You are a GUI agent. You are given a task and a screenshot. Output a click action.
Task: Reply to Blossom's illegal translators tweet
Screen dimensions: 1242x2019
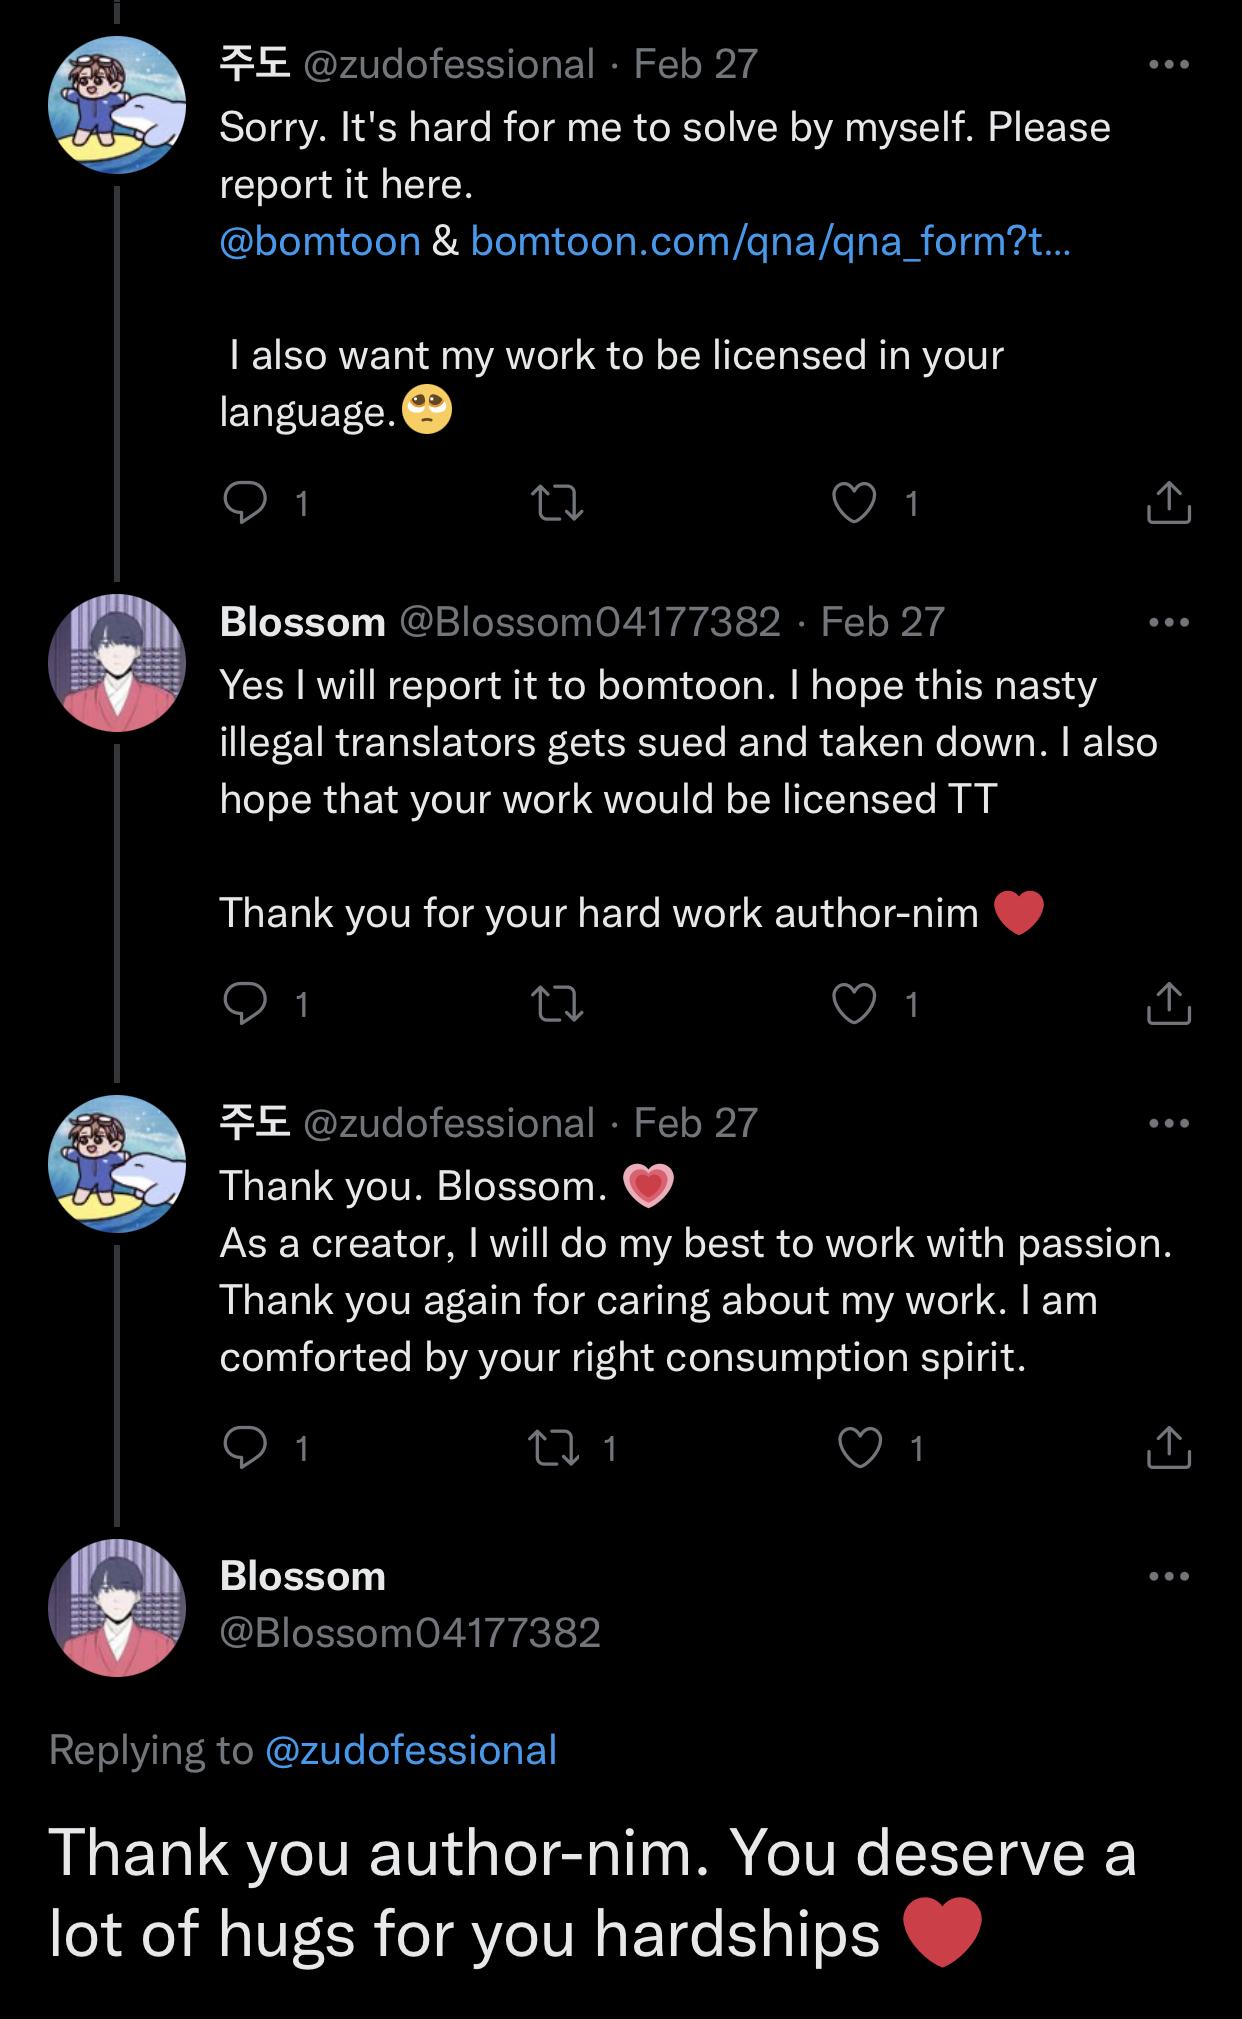coord(245,1003)
